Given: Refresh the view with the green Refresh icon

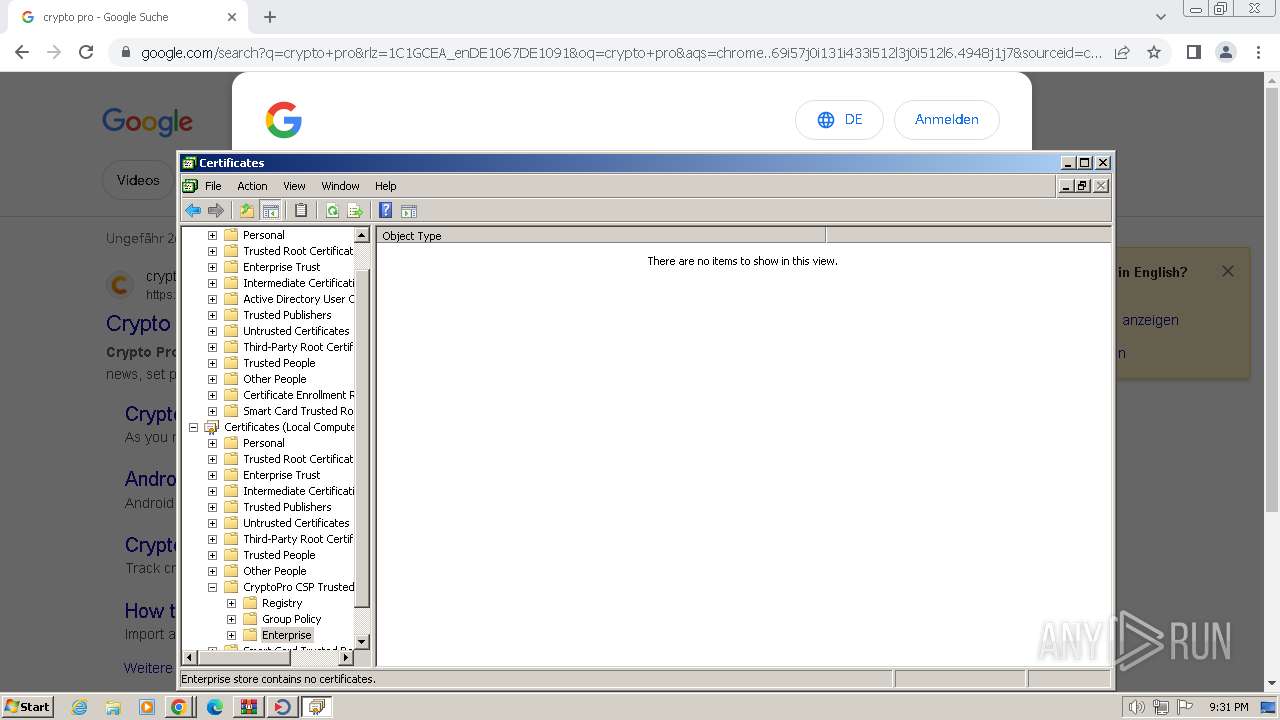Looking at the screenshot, I should pos(332,210).
